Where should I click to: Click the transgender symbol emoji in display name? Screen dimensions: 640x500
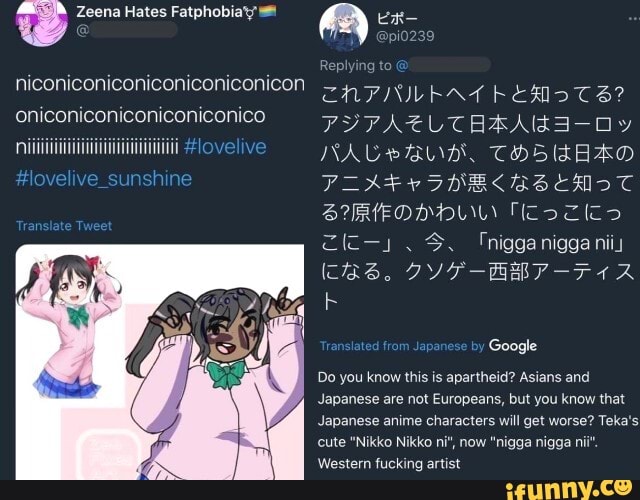tap(250, 13)
